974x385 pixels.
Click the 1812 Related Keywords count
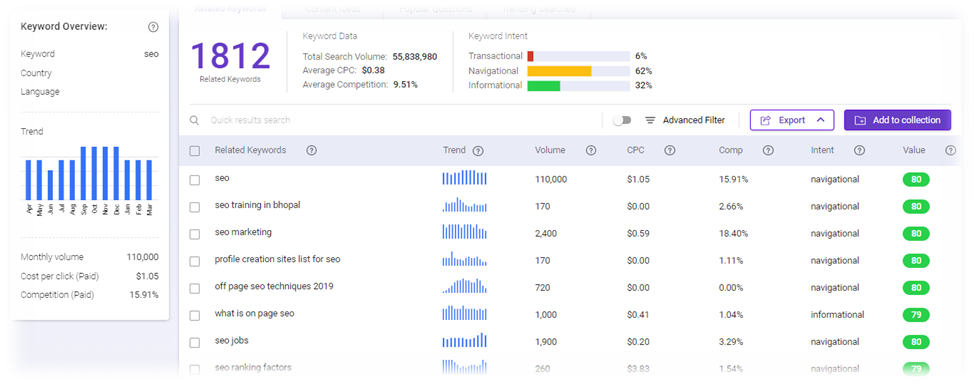[230, 56]
